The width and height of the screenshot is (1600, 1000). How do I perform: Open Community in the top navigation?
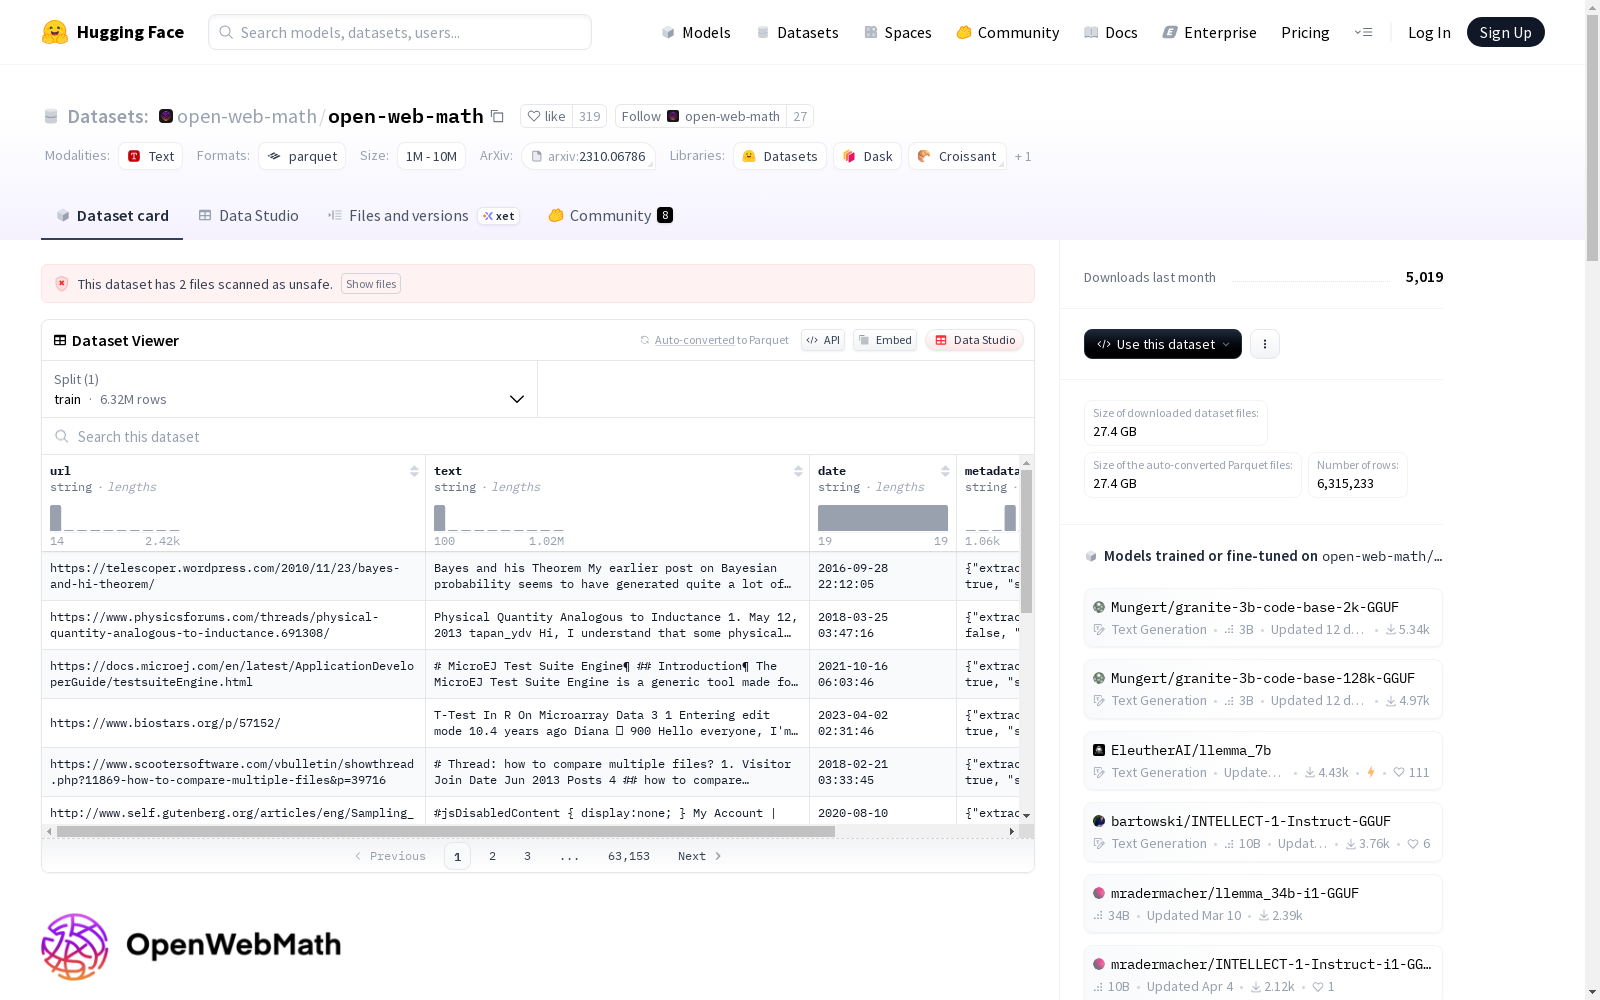tap(1008, 32)
